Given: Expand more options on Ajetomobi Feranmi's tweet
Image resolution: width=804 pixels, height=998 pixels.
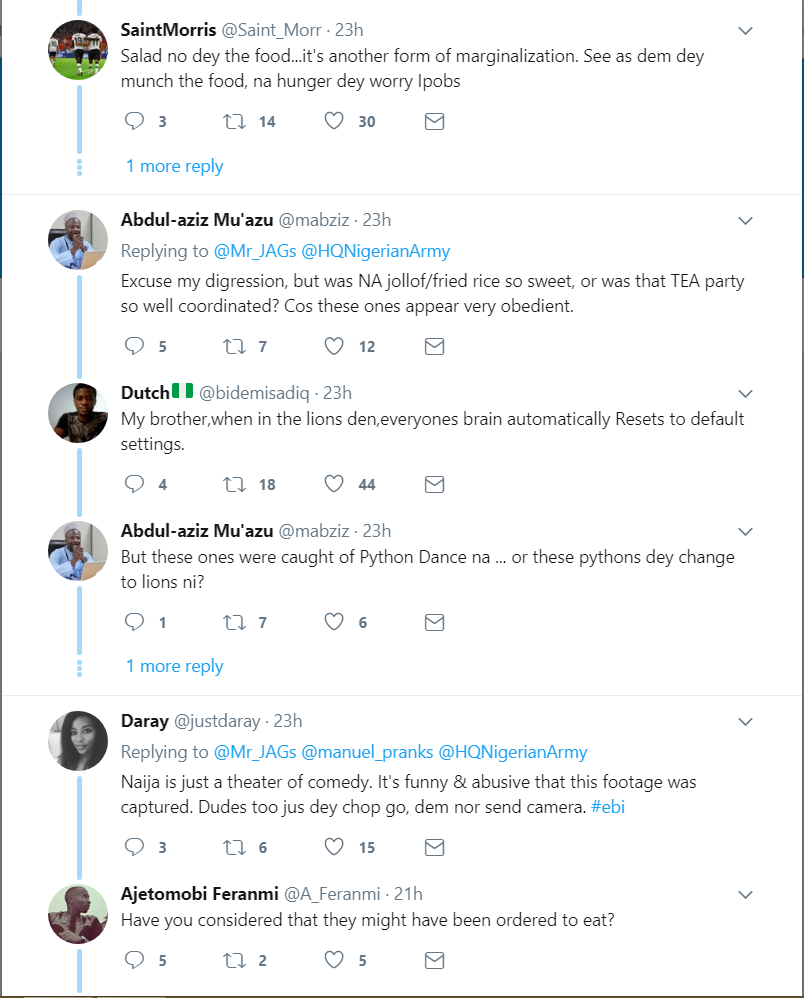Looking at the screenshot, I should (745, 893).
